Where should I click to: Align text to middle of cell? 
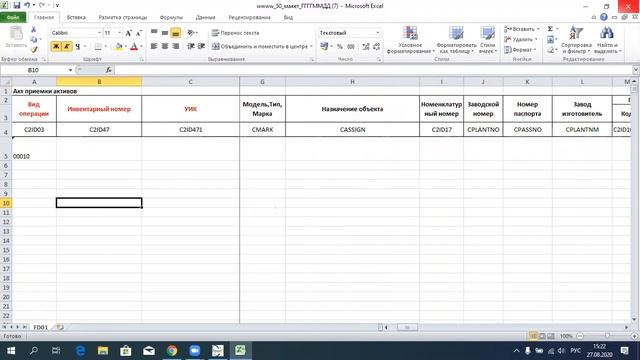pos(165,33)
